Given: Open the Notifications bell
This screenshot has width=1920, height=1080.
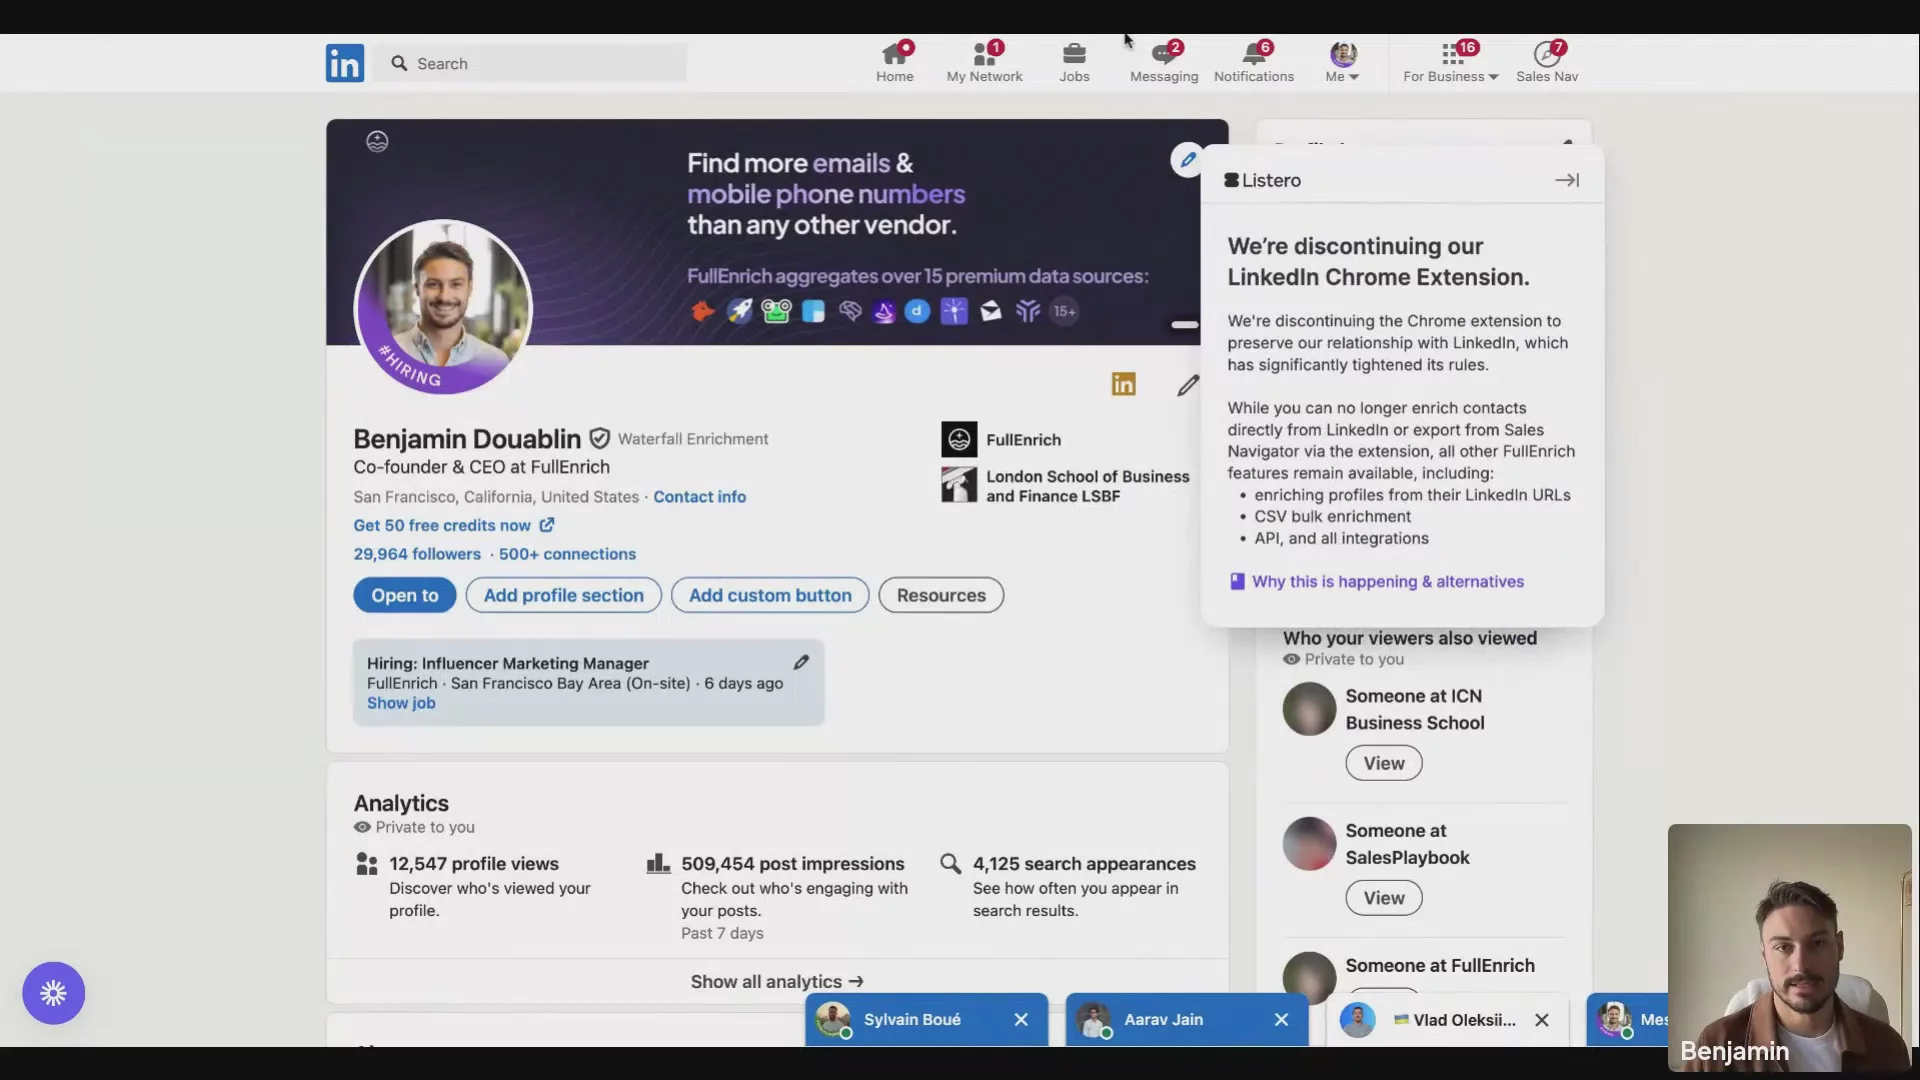Looking at the screenshot, I should point(1254,62).
